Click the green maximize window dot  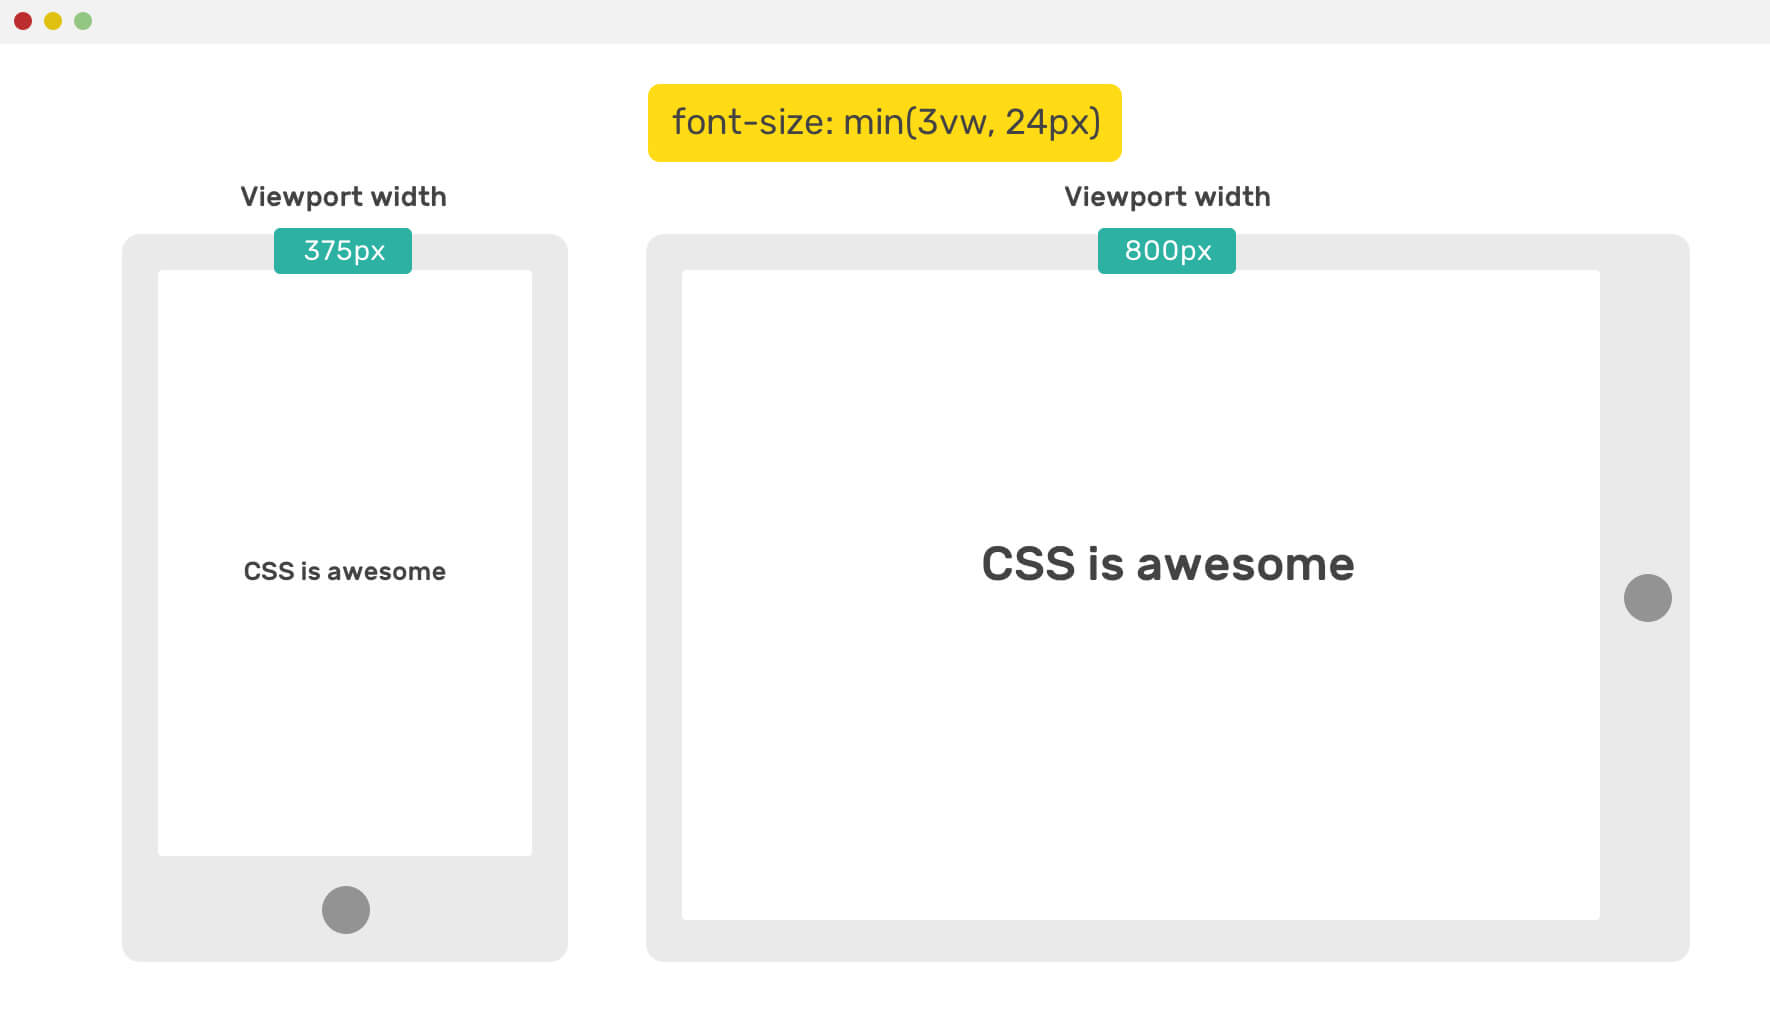coord(83,21)
